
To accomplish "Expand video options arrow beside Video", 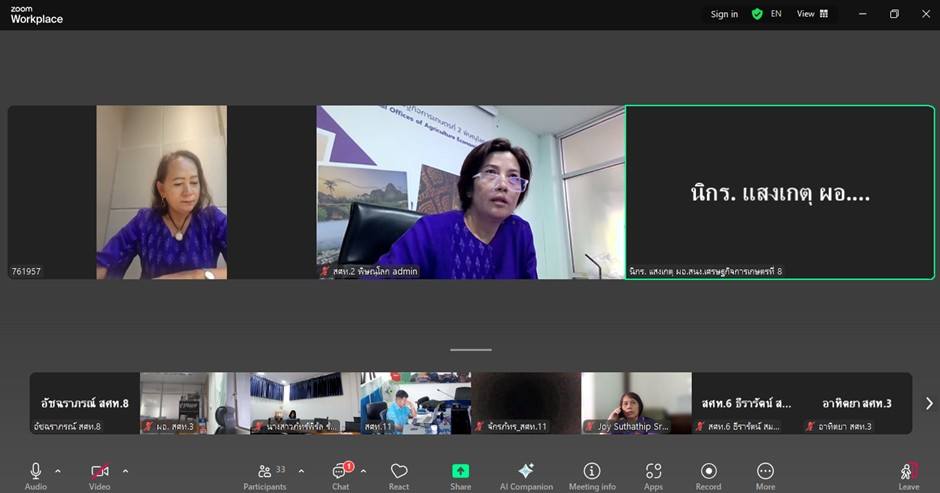I will pyautogui.click(x=125, y=470).
